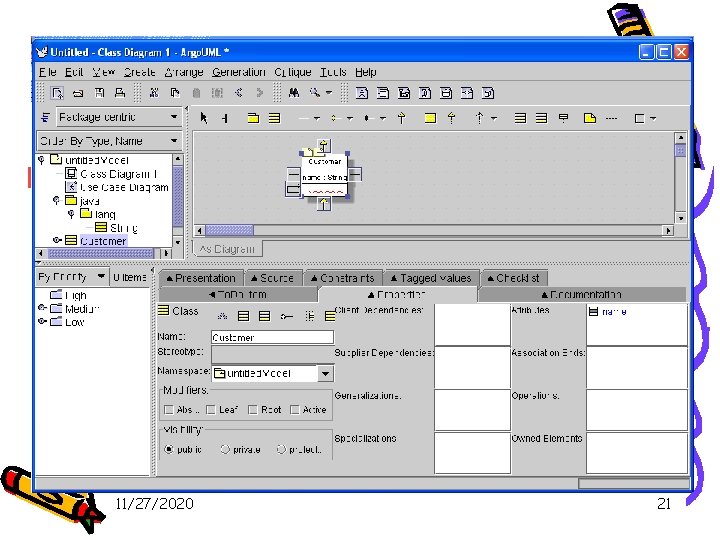Switch to the Tagged Values tab
This screenshot has height=540, width=720.
[431, 278]
